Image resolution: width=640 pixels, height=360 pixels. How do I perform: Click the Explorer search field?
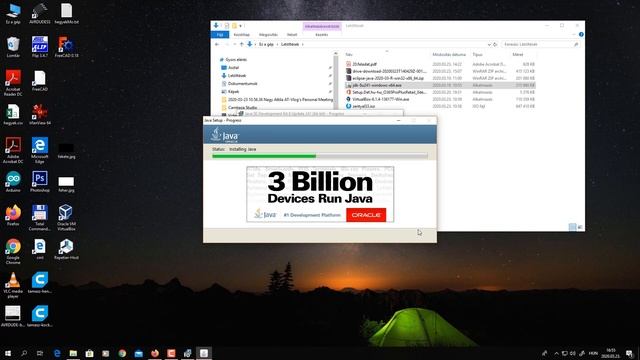pyautogui.click(x=540, y=44)
